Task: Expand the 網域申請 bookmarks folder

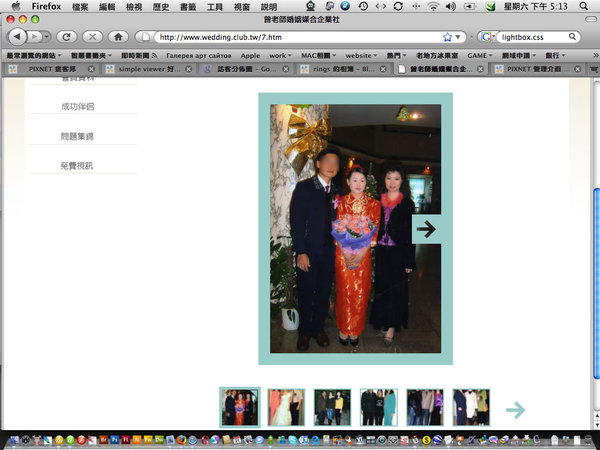Action: (x=518, y=55)
